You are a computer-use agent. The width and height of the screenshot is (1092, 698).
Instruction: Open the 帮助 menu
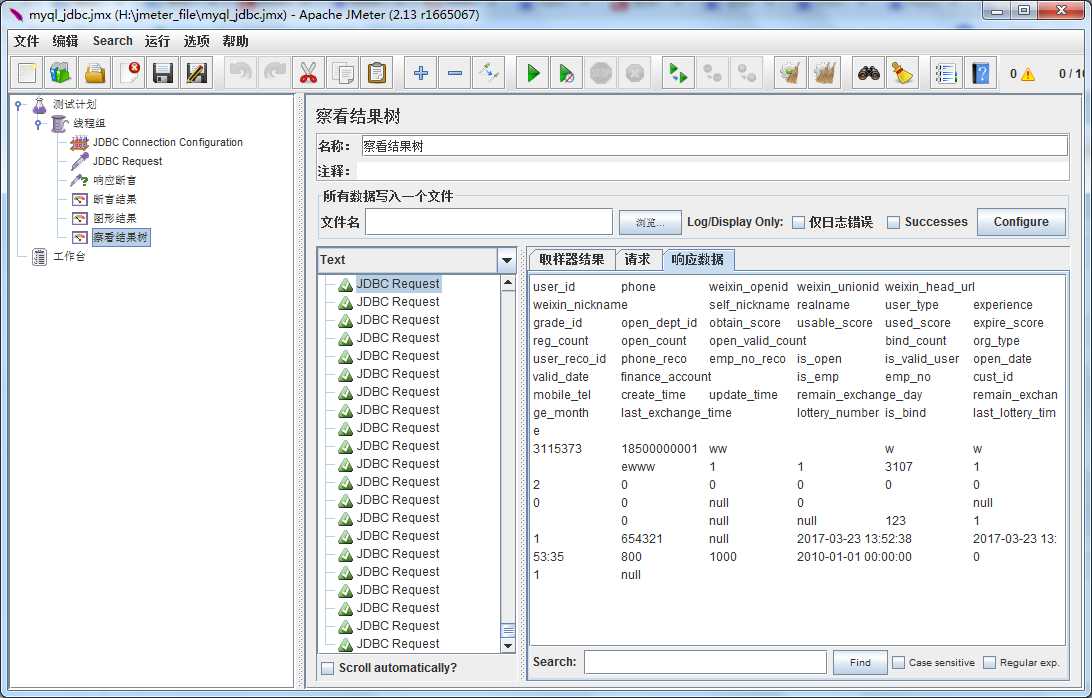[235, 41]
